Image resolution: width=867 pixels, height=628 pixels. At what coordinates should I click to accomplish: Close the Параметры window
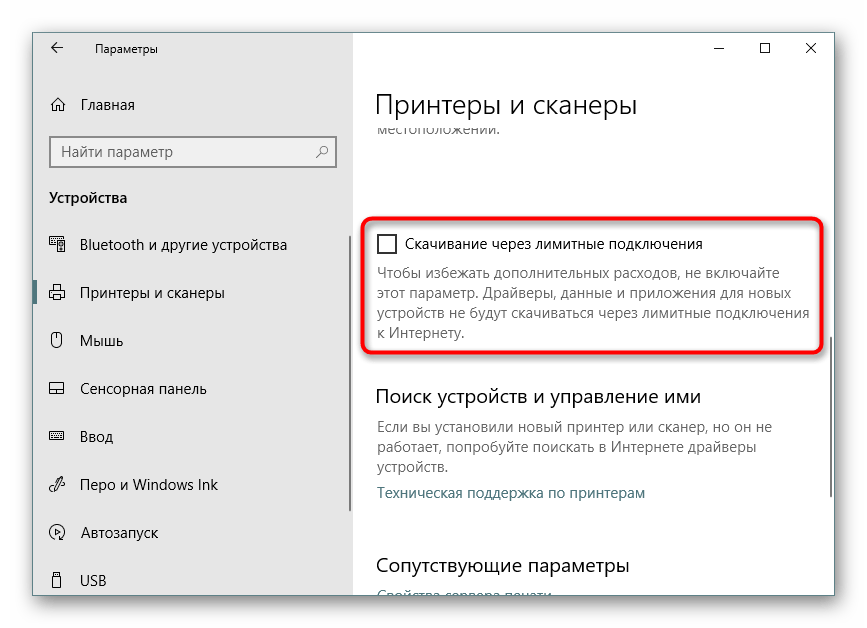811,49
